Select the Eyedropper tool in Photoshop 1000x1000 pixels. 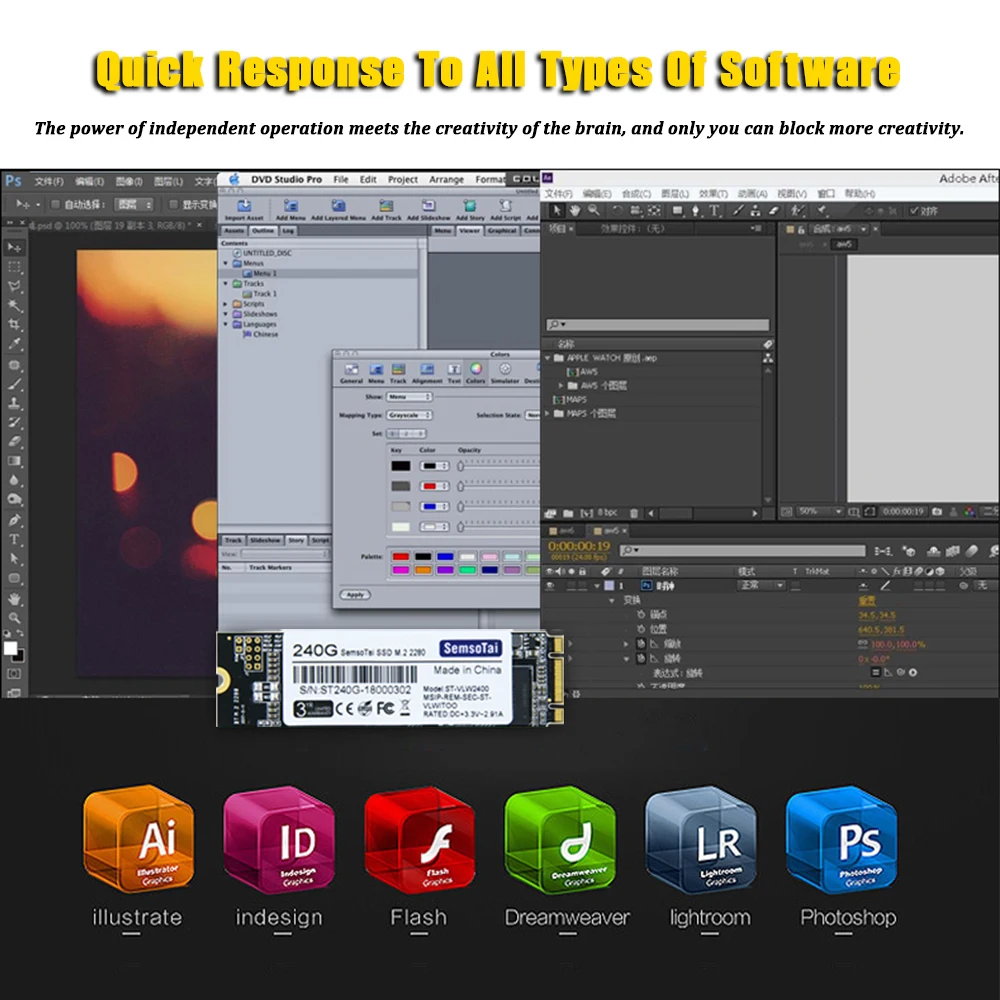click(x=14, y=344)
